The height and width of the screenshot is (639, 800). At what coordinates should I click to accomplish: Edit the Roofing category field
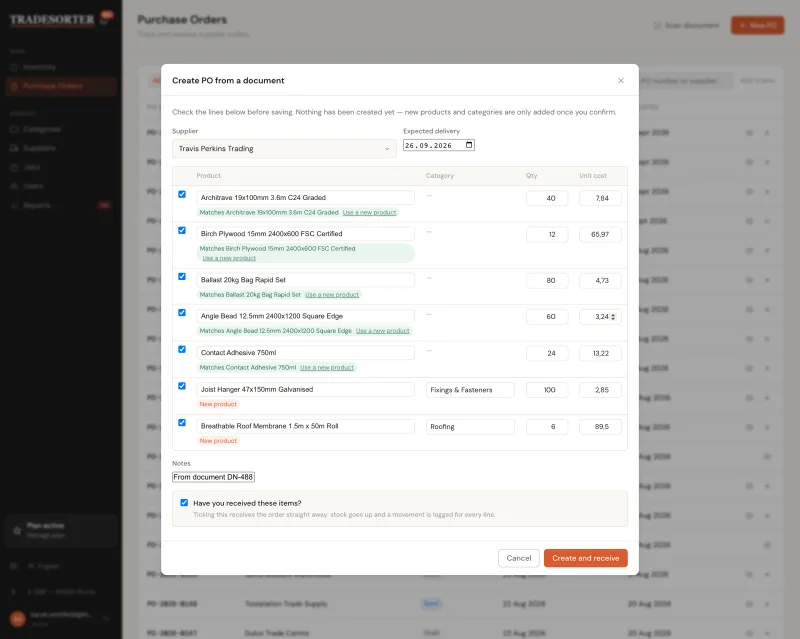pyautogui.click(x=470, y=427)
